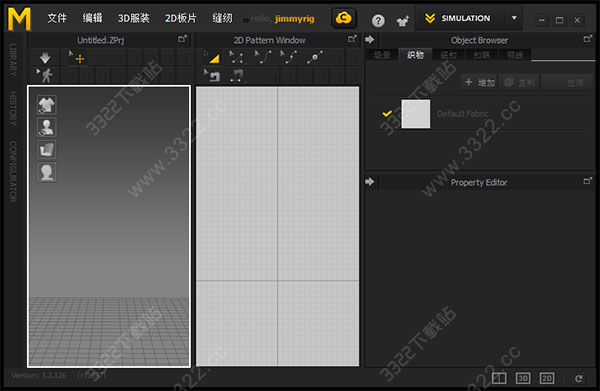Image resolution: width=600 pixels, height=391 pixels.
Task: Open the LIBRARY side panel
Action: coord(13,59)
